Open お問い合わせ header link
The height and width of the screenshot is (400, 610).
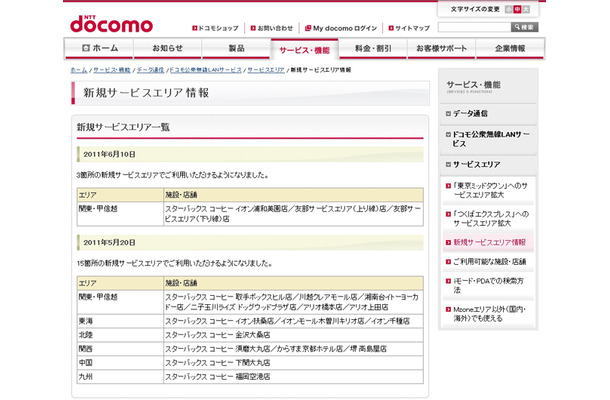[272, 28]
